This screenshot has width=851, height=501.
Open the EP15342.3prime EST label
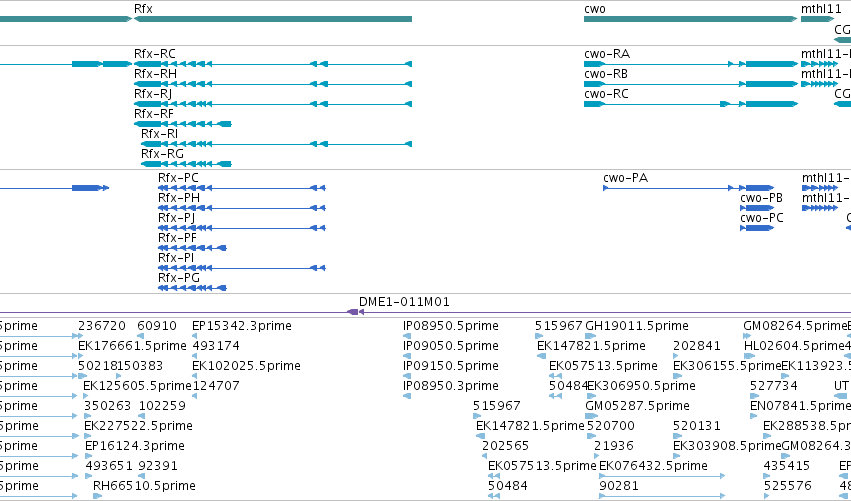pos(242,326)
